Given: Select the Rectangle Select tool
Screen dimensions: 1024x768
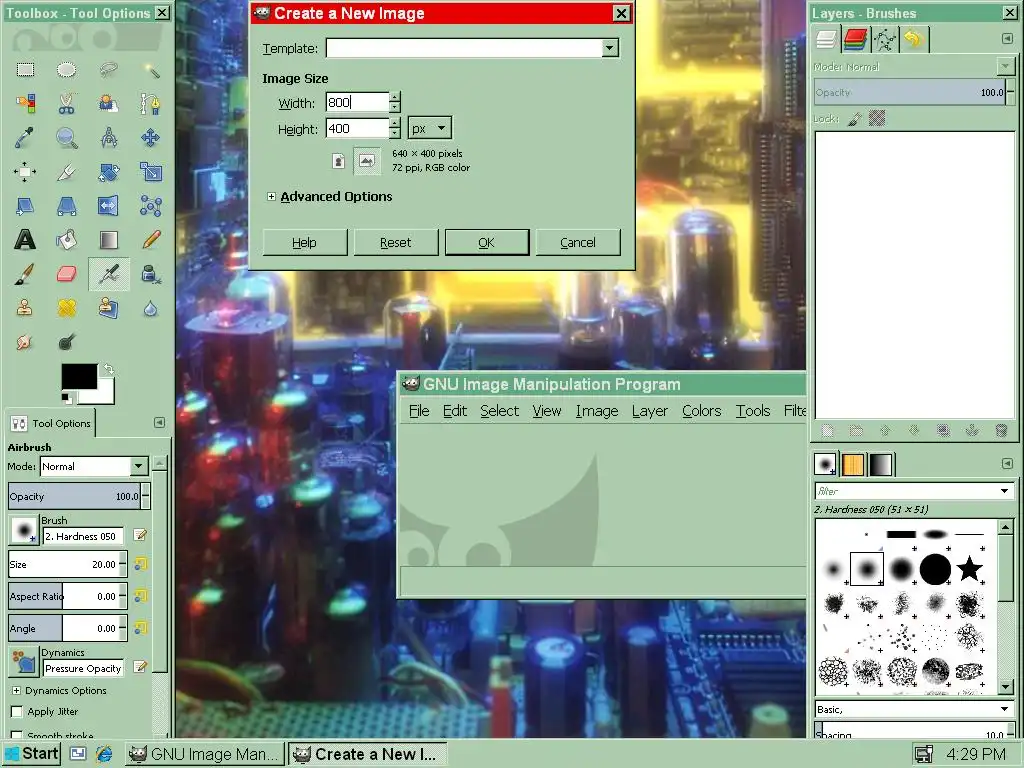Looking at the screenshot, I should pyautogui.click(x=25, y=70).
